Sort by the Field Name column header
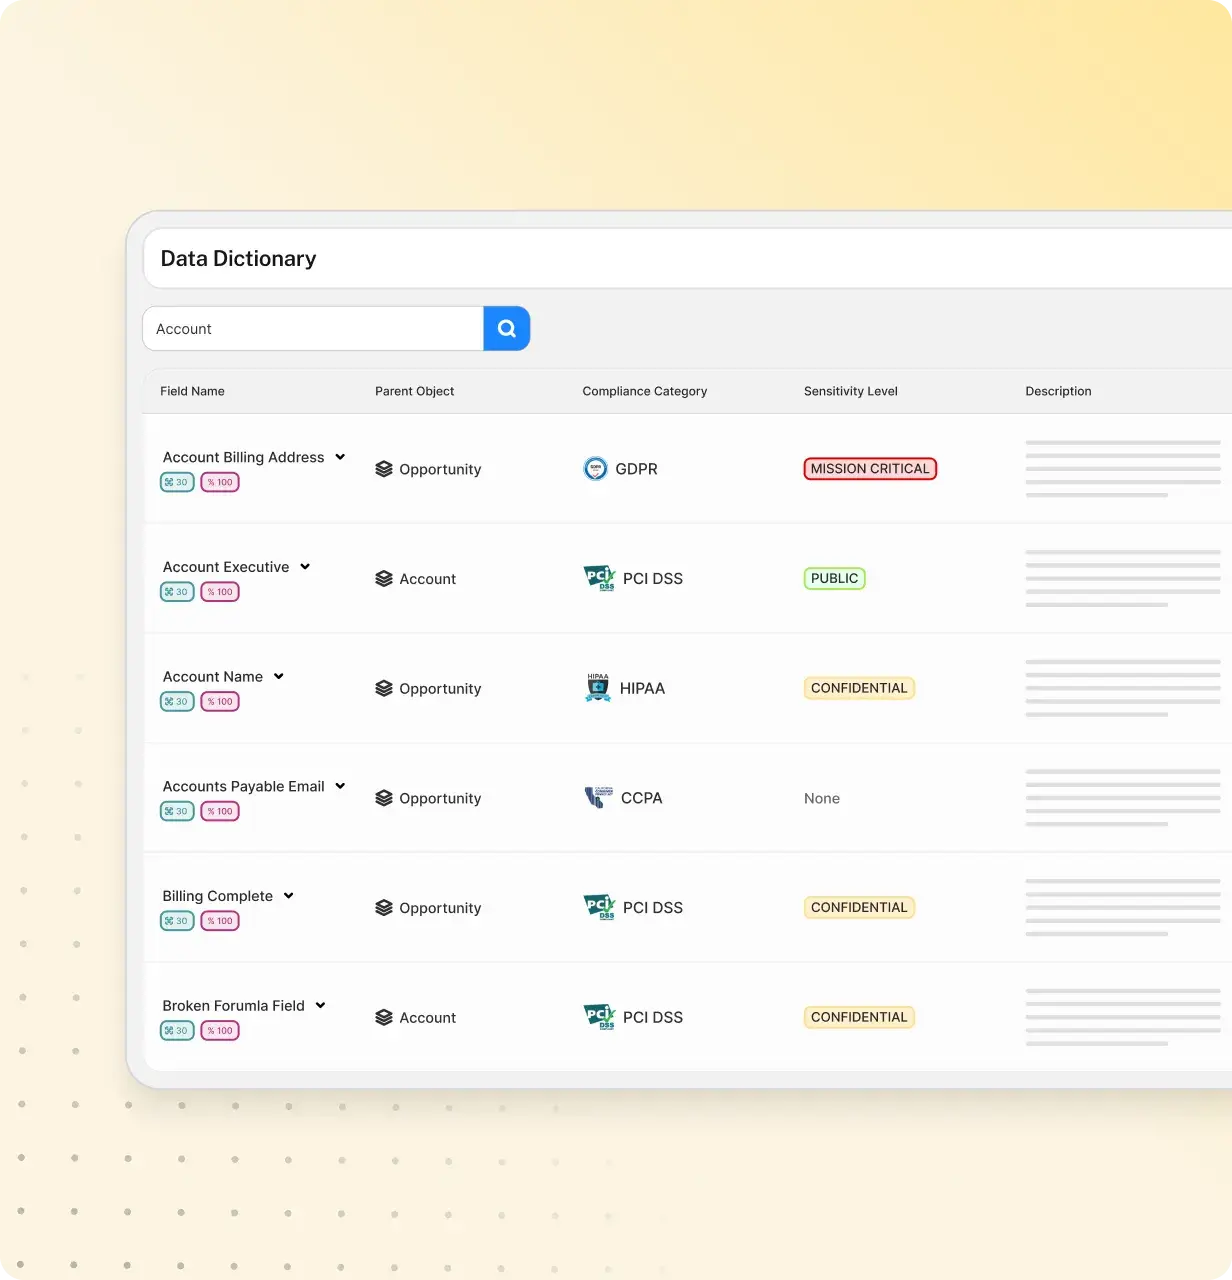Image resolution: width=1232 pixels, height=1280 pixels. [192, 391]
